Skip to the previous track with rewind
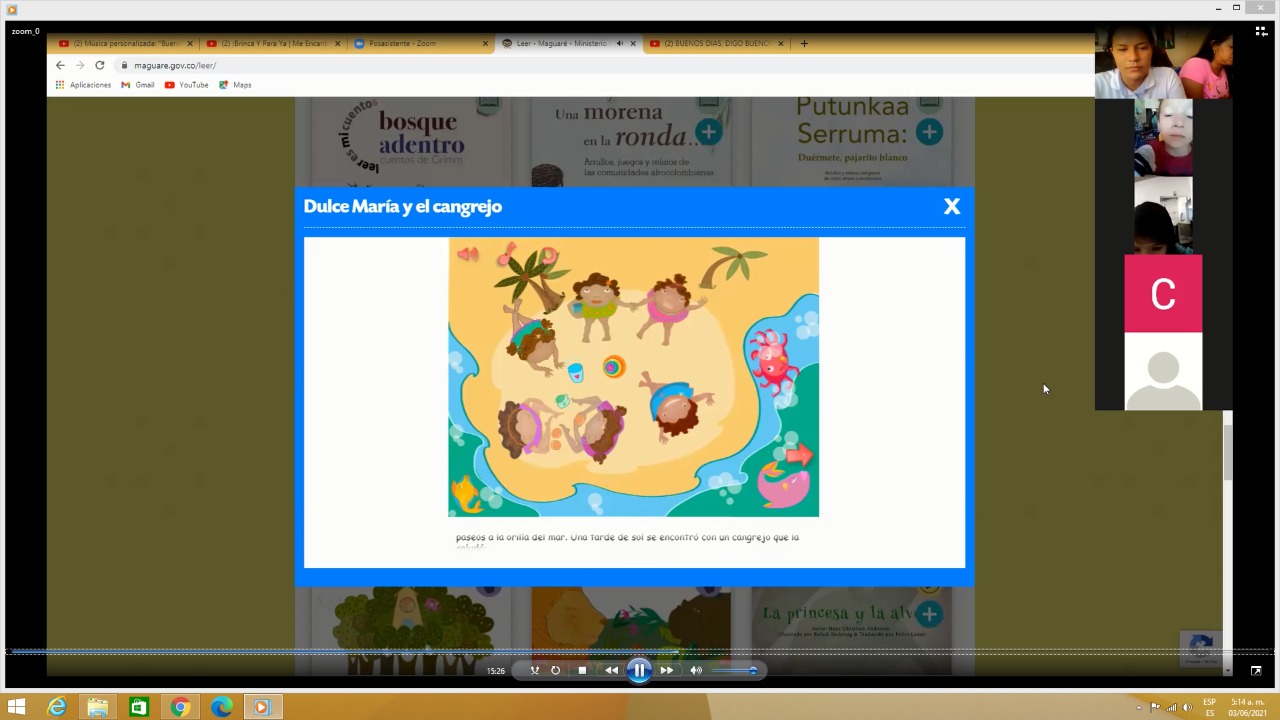 pos(611,670)
